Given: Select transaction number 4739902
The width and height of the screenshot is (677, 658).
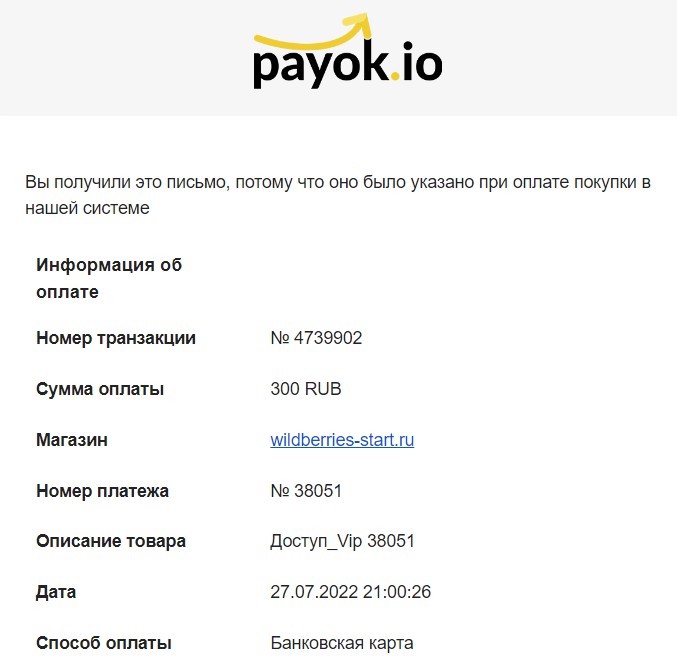Looking at the screenshot, I should click(316, 338).
